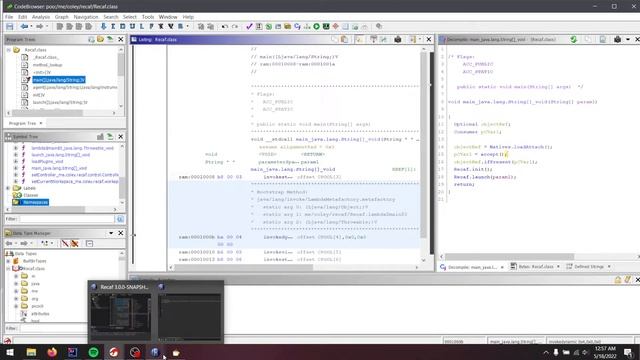Expand loadPlugins_void function in Symbol Tree
Screen dimensions: 640x360
point(16,161)
